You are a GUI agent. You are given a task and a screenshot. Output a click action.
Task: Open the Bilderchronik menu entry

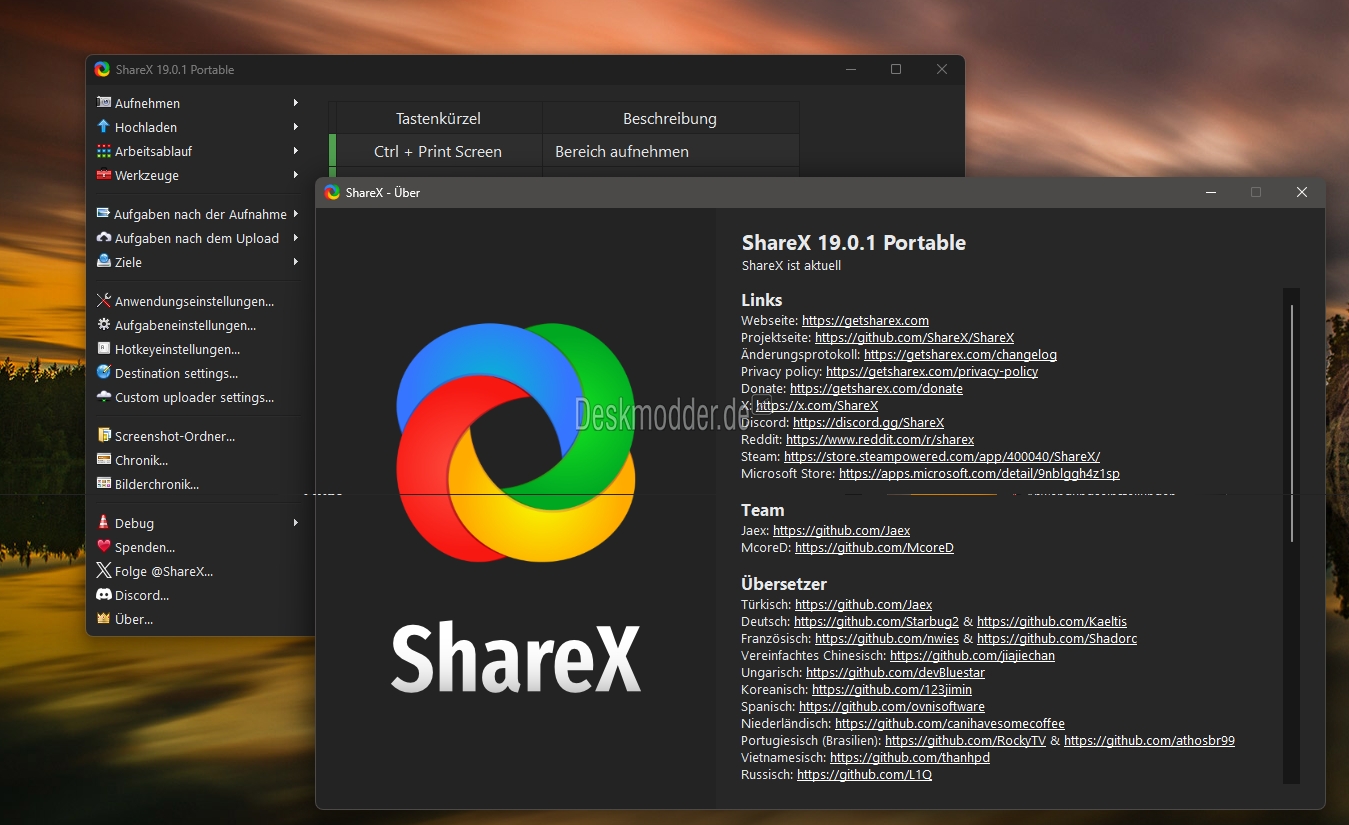157,484
